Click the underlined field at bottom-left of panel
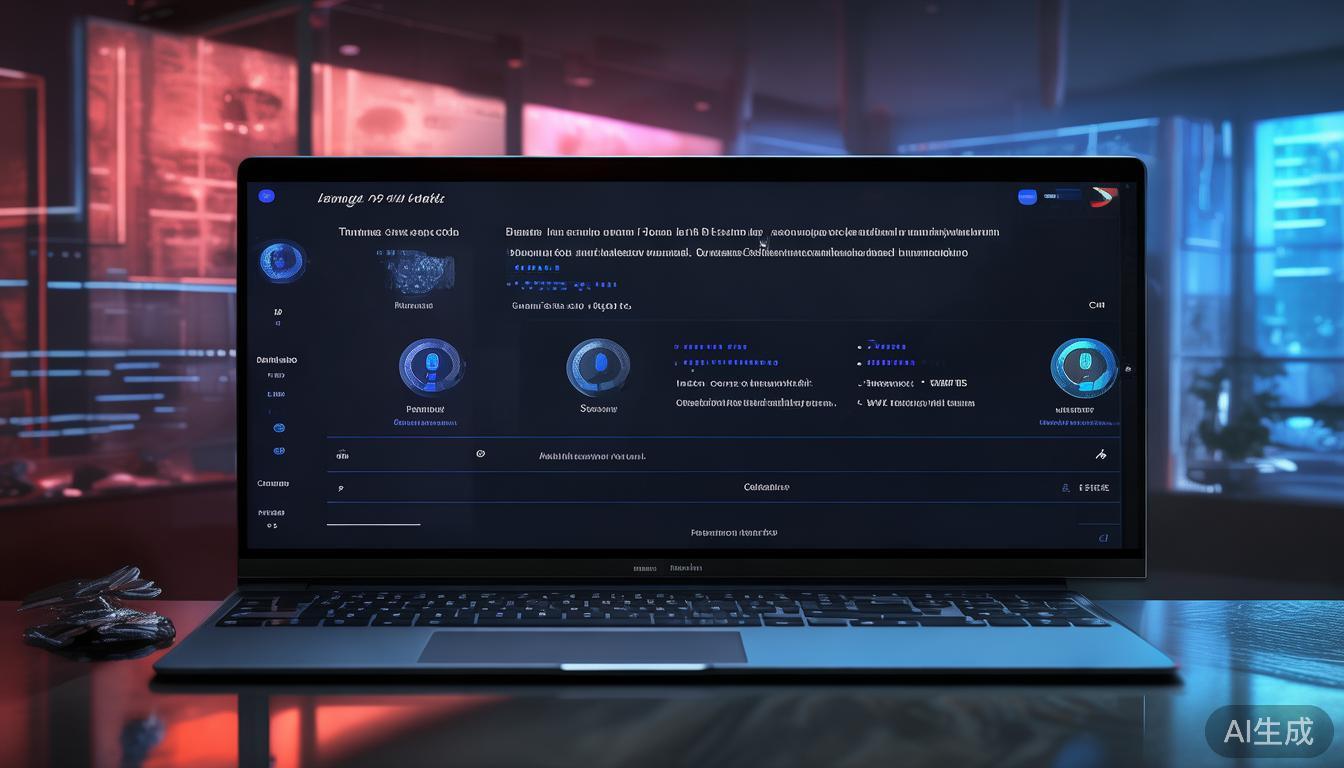1344x768 pixels. pos(373,522)
